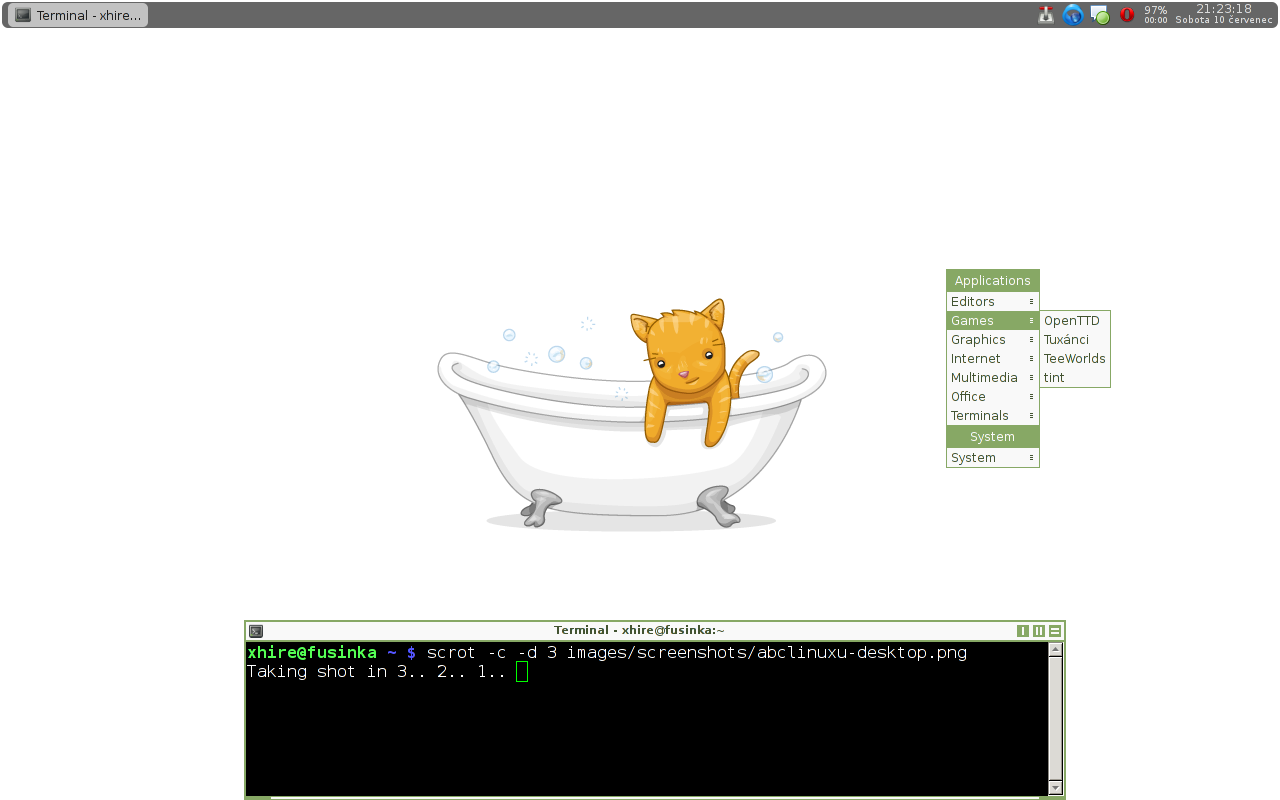Expand the Multimedia submenu
Screen dimensions: 1280x800
tap(993, 377)
